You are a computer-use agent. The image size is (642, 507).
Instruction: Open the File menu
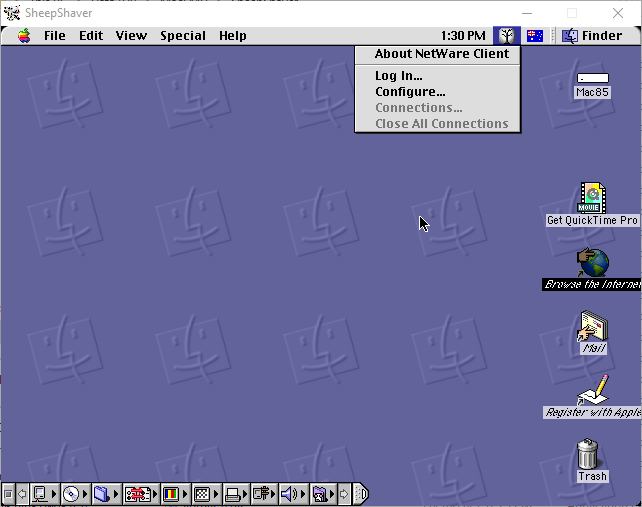point(54,36)
